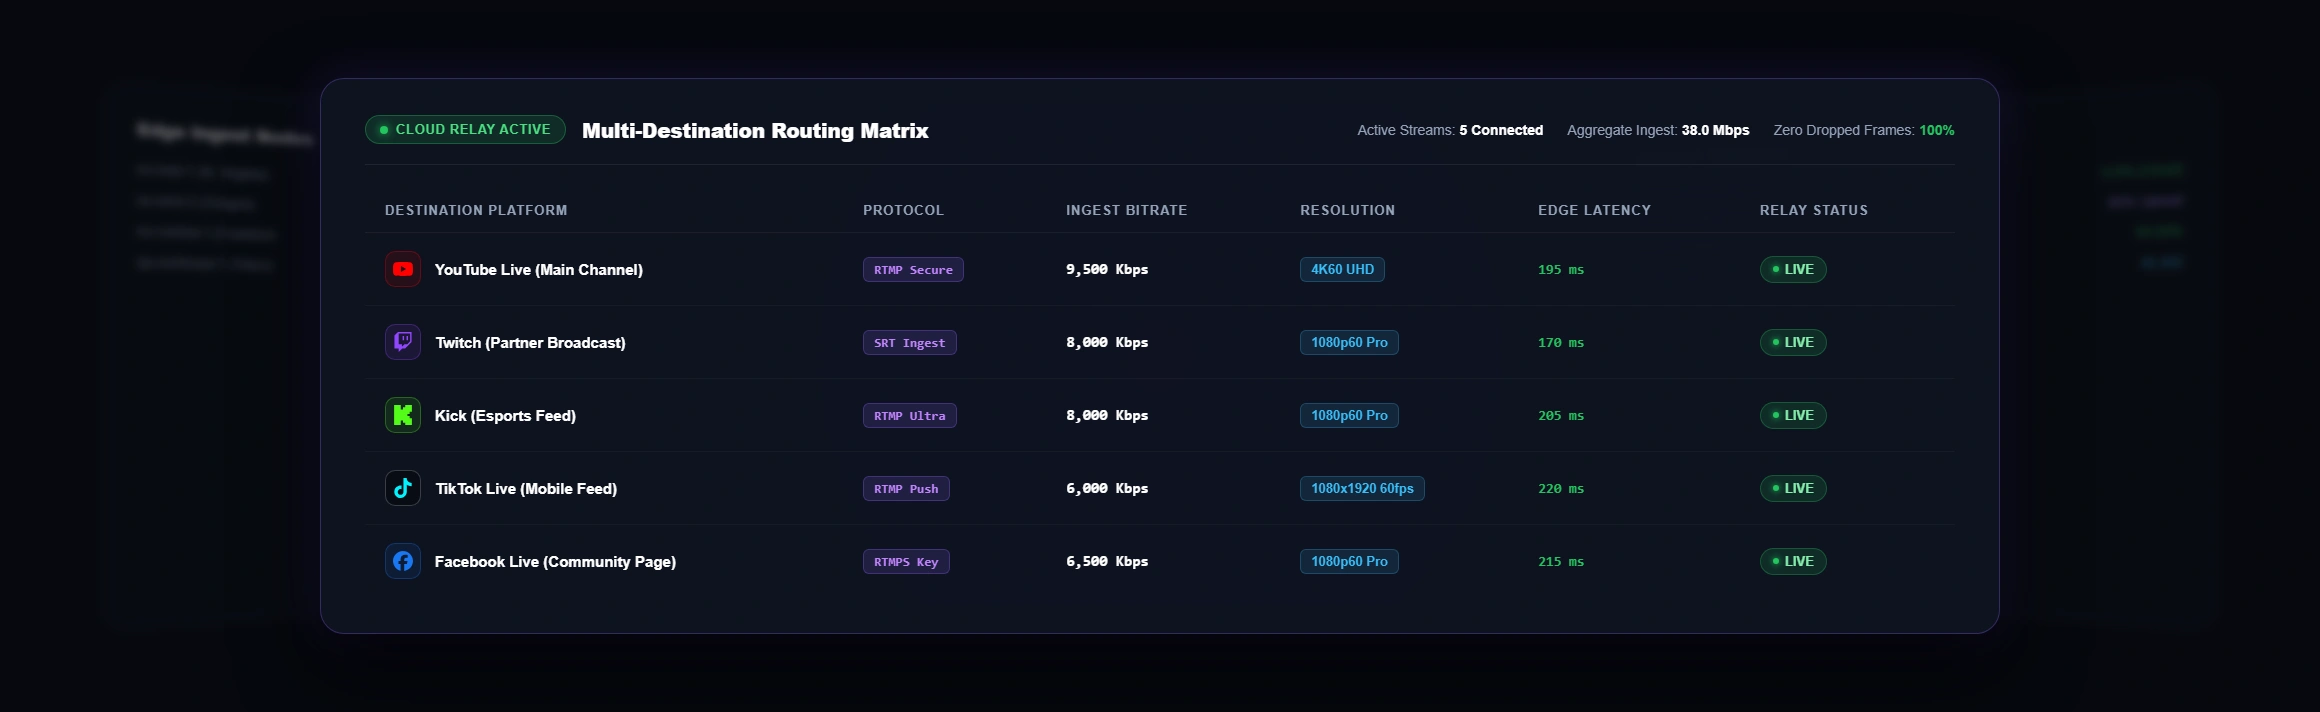Click the LIVE status for TikTok
This screenshot has height=712, width=2320.
click(1793, 489)
